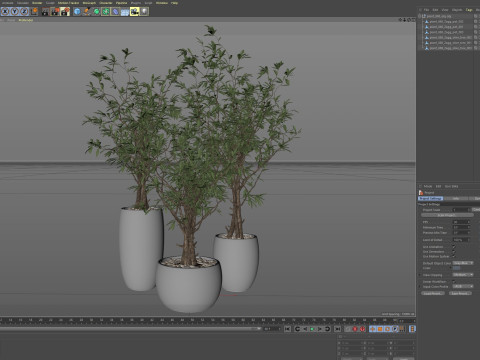The image size is (480, 360).
Task: Go to start of timeline
Action: 287,329
